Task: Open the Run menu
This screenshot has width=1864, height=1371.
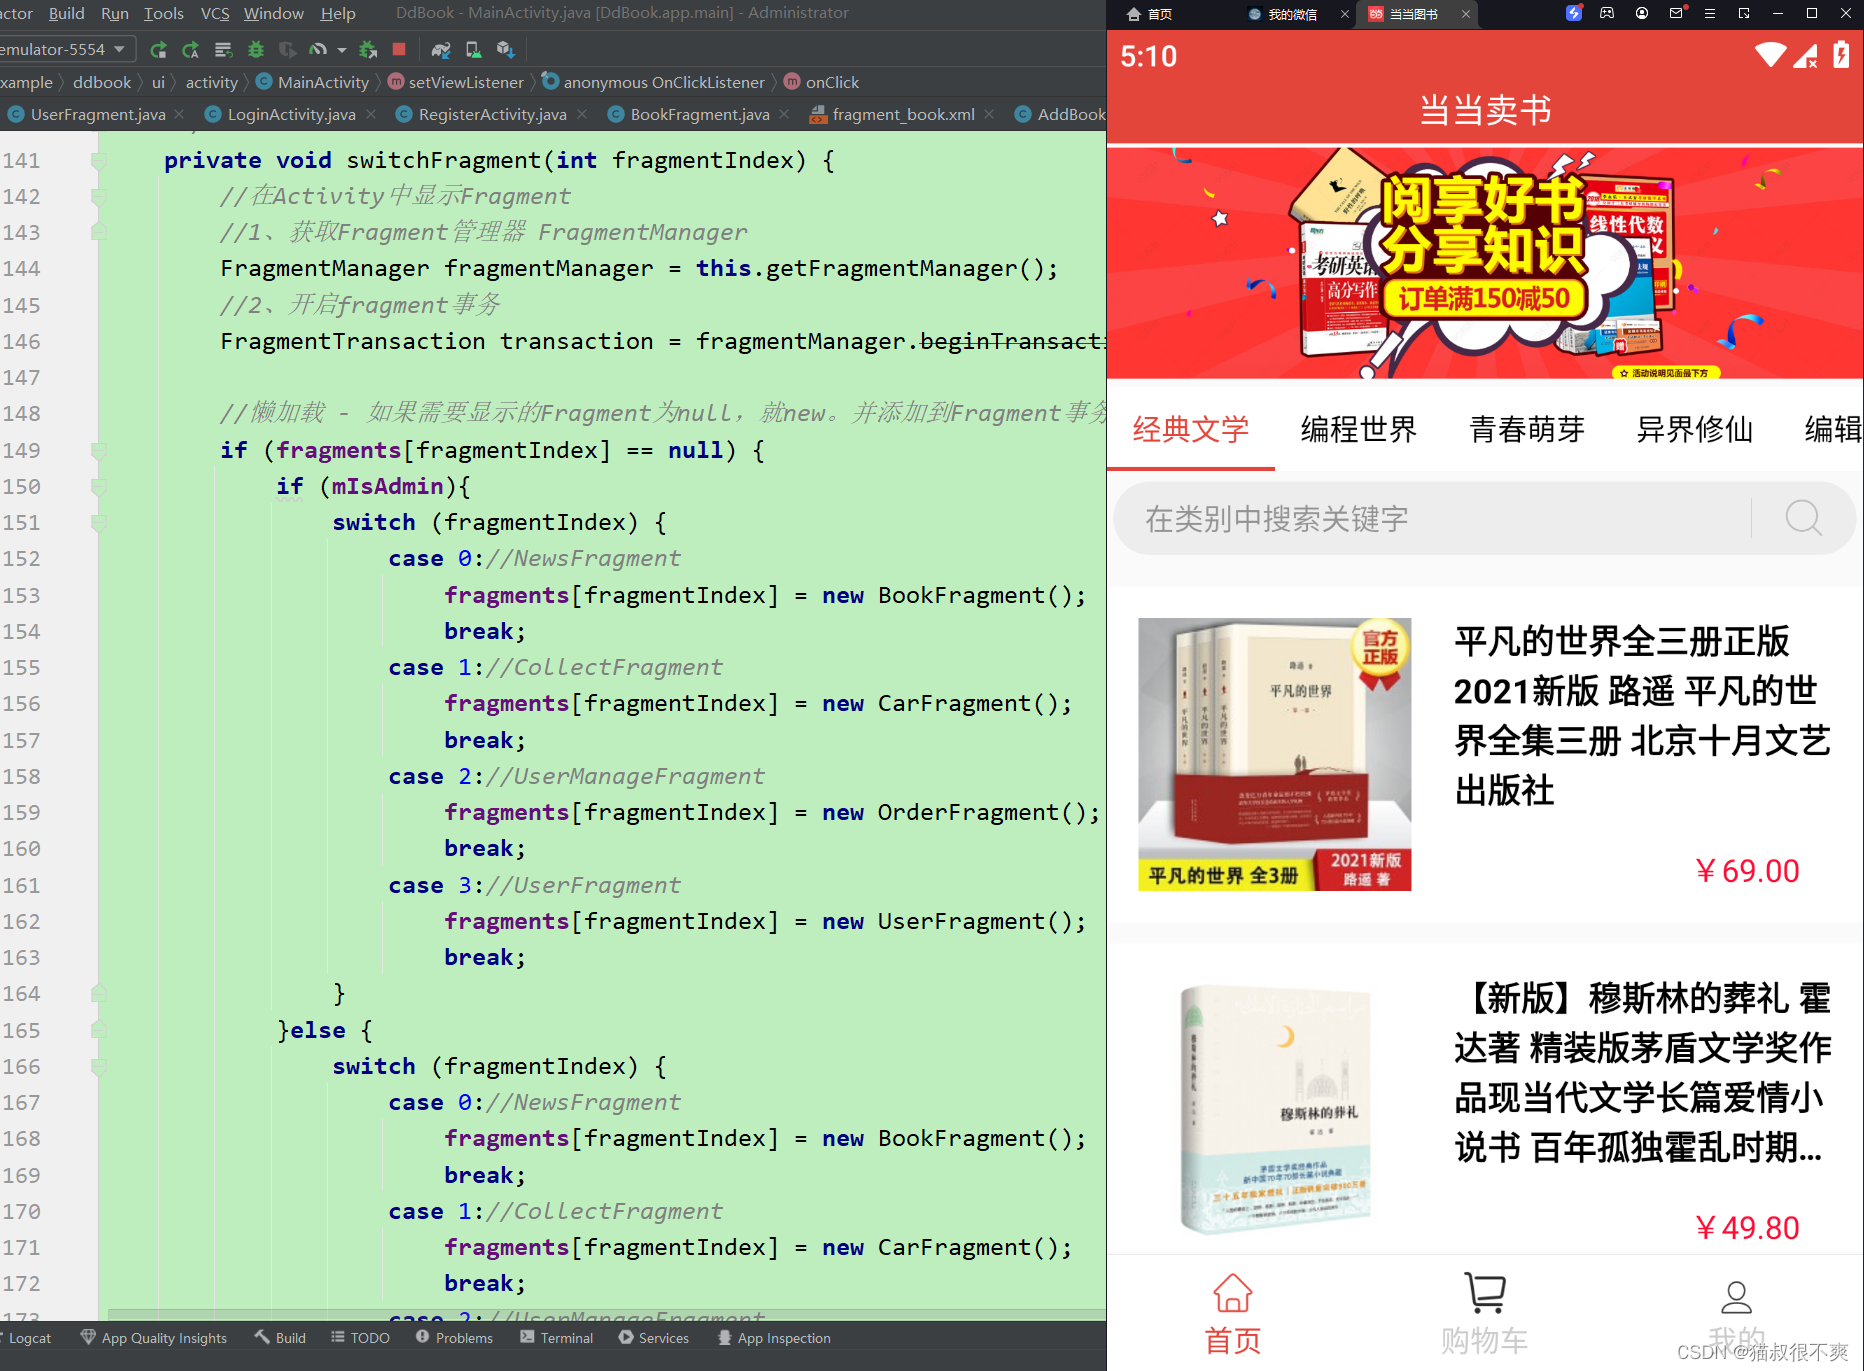Action: click(114, 13)
